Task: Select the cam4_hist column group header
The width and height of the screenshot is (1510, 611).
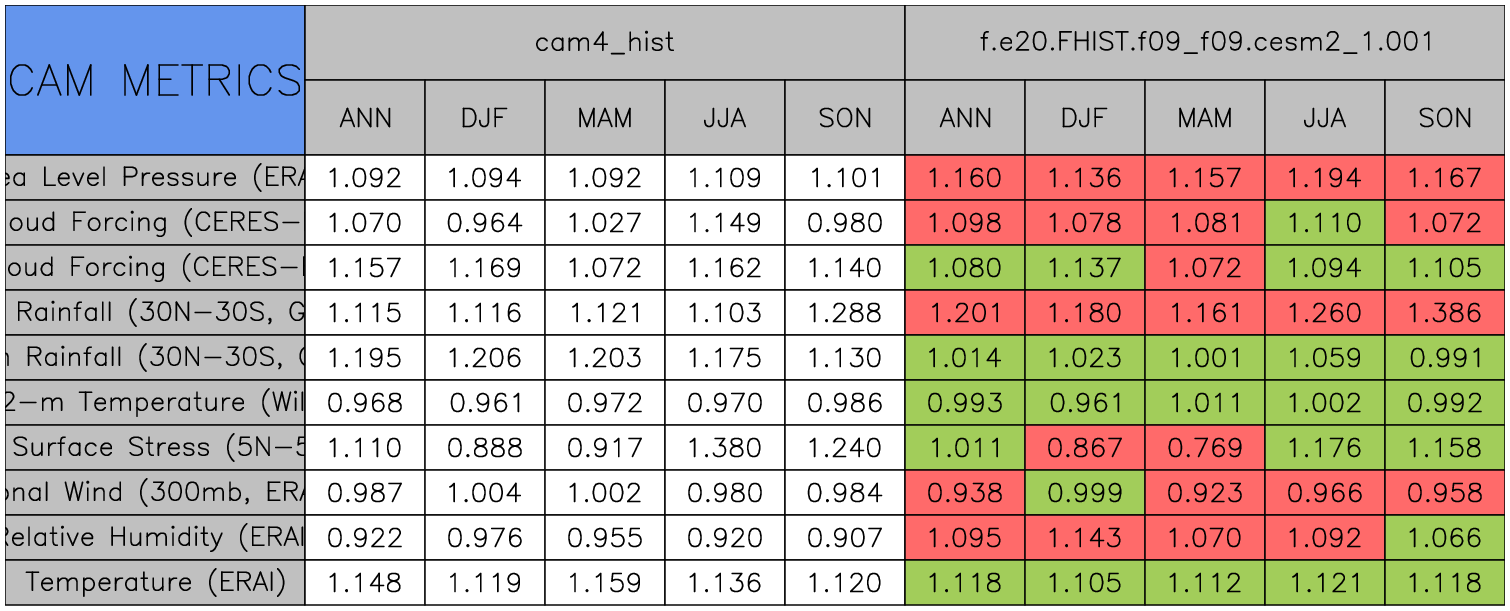Action: (x=604, y=42)
